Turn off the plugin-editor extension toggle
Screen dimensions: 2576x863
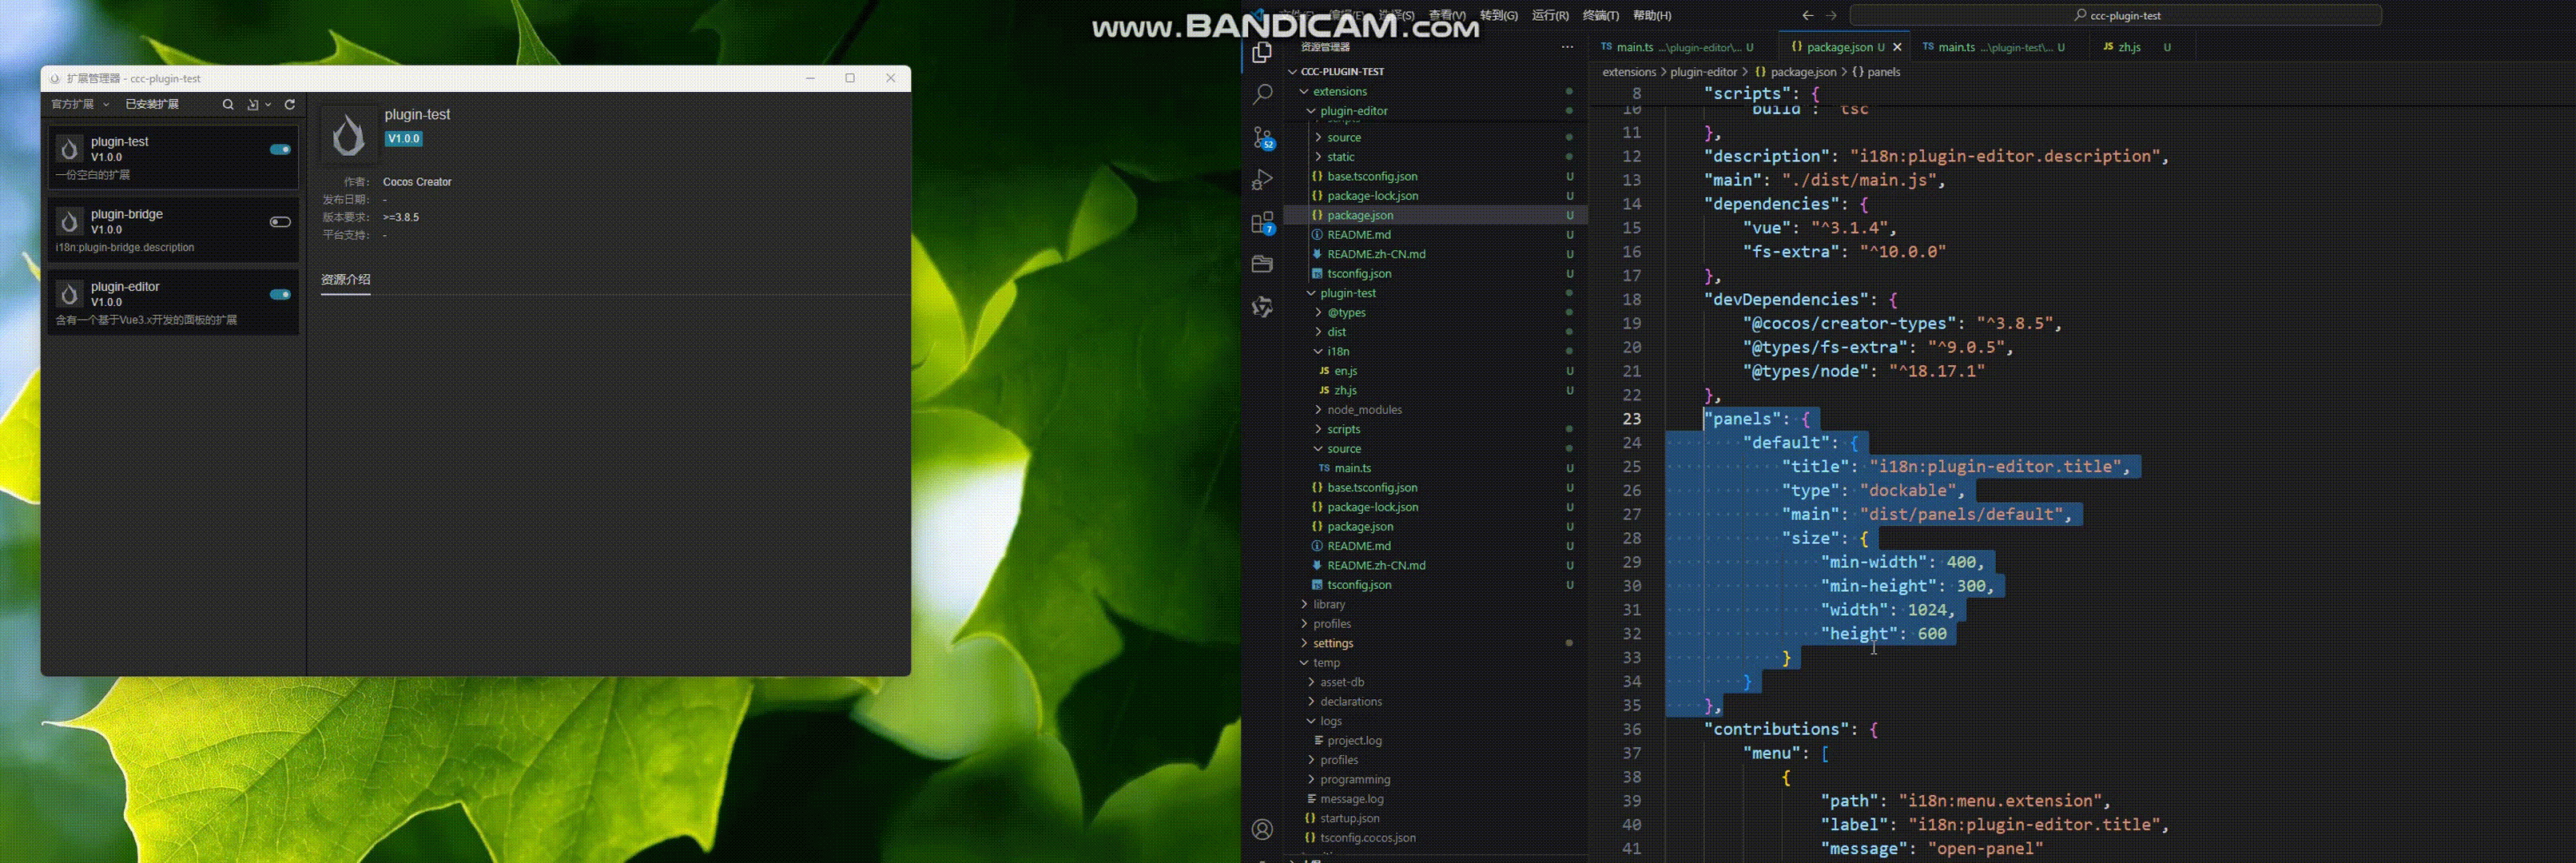(x=280, y=295)
